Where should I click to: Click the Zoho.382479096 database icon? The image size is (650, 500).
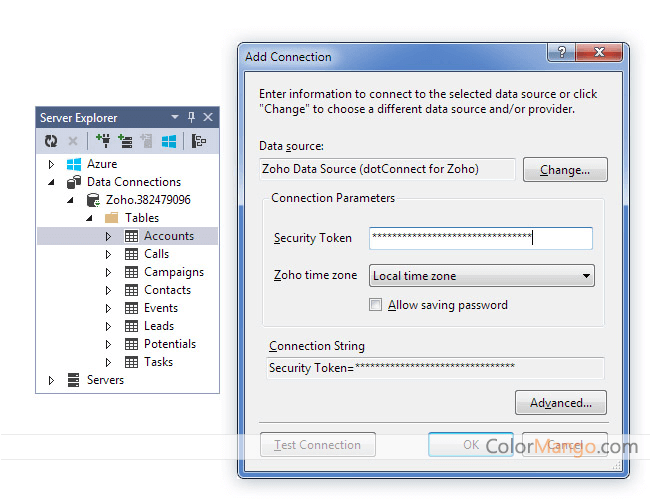pos(93,200)
